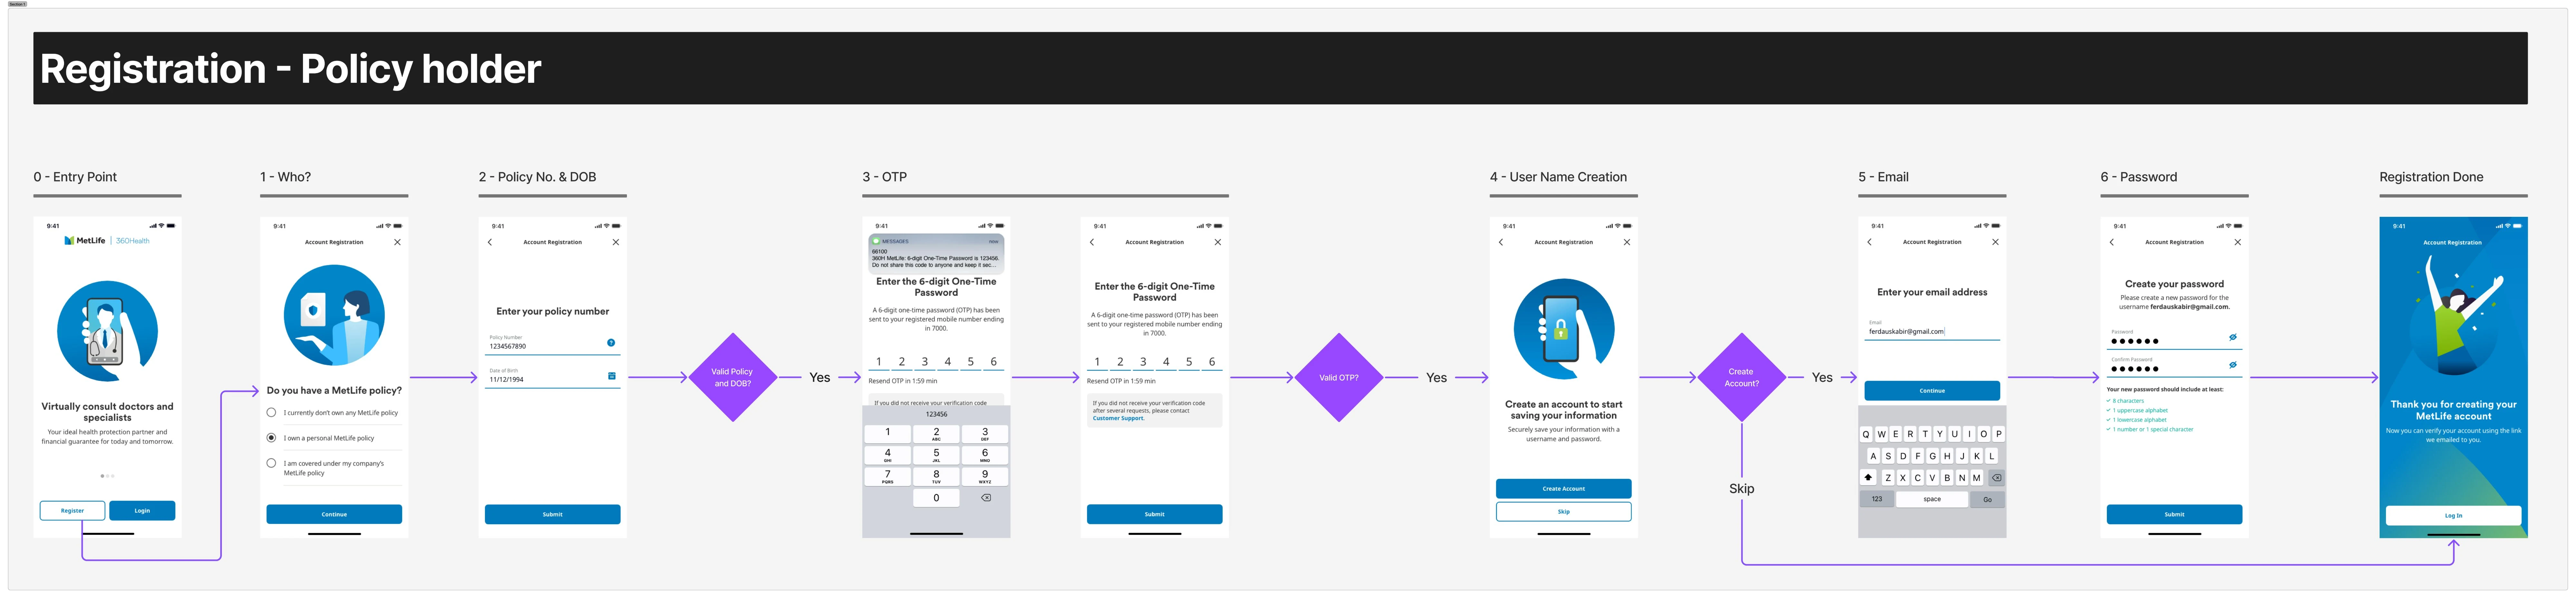
Task: Click the Create Account button
Action: [1564, 489]
